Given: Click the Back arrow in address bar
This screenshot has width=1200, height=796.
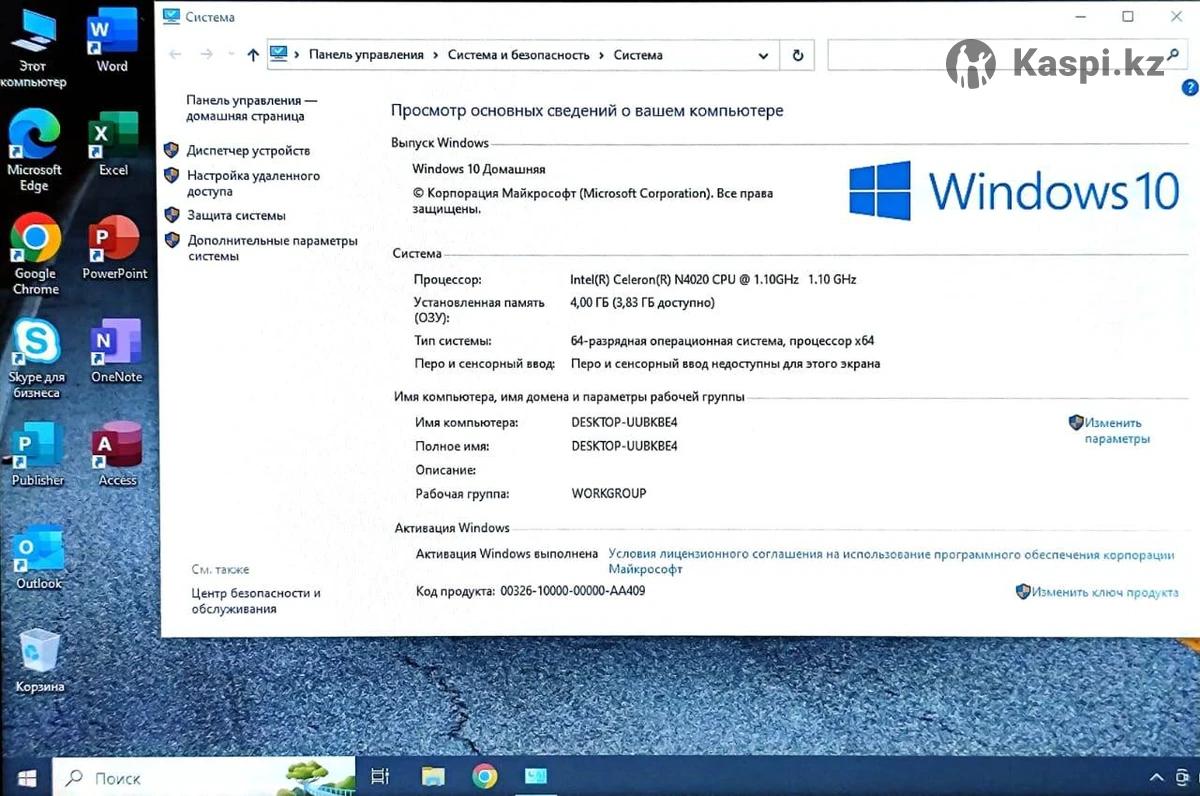Looking at the screenshot, I should [x=176, y=55].
